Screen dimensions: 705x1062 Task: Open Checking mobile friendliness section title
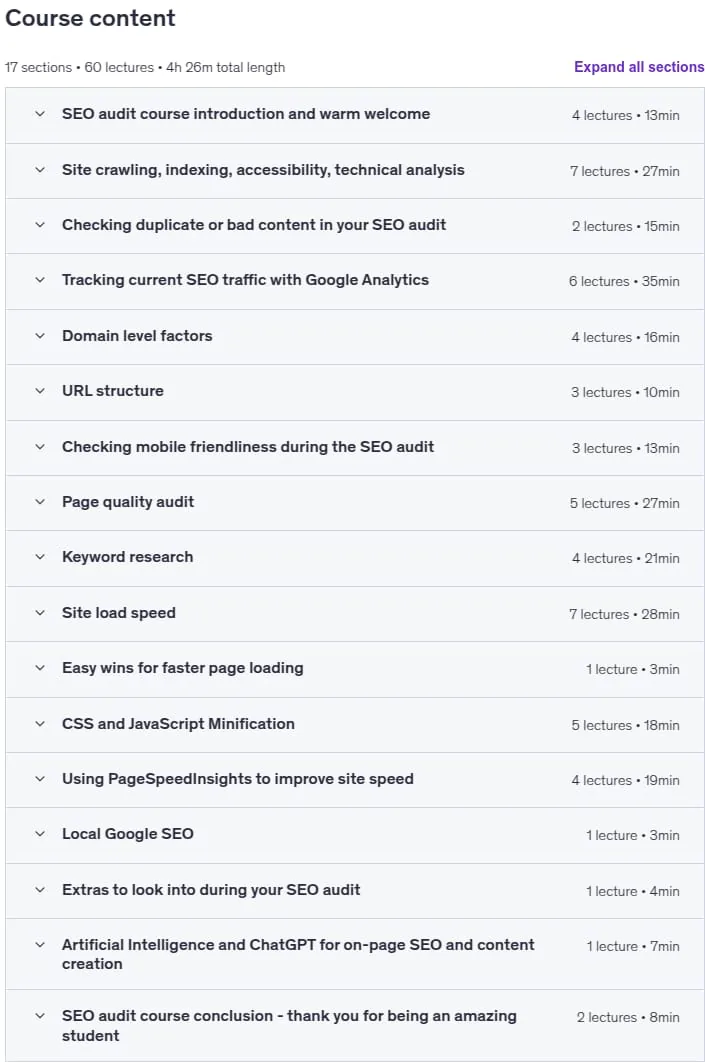[x=248, y=447]
